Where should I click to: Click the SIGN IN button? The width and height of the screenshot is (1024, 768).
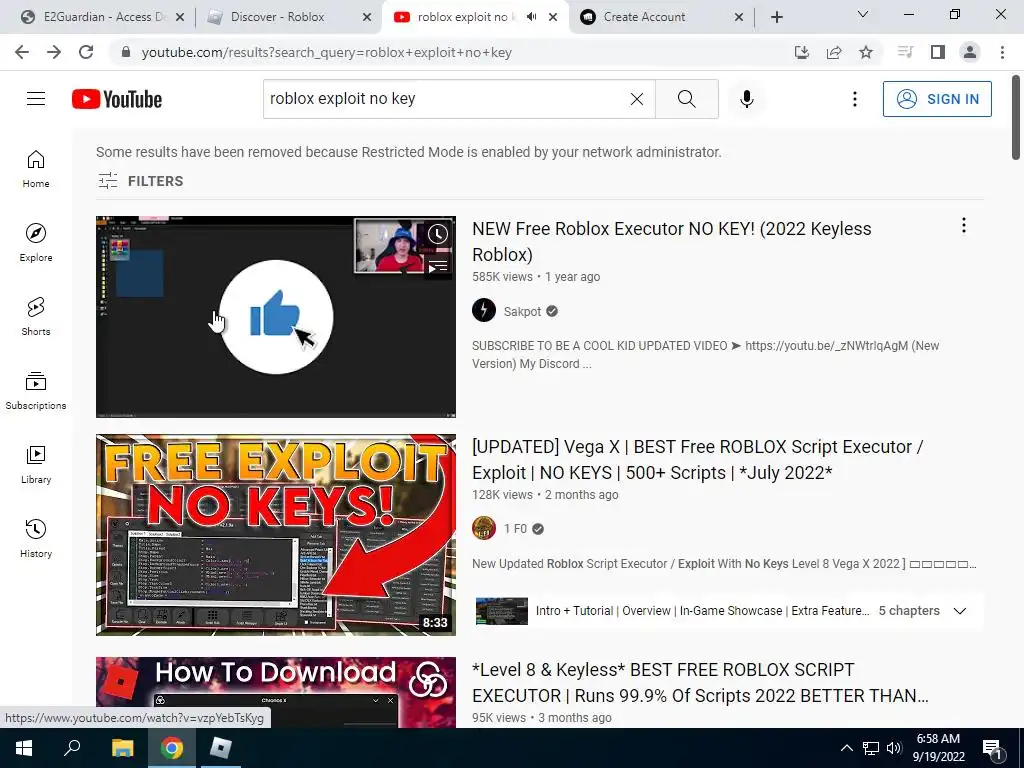pos(937,99)
